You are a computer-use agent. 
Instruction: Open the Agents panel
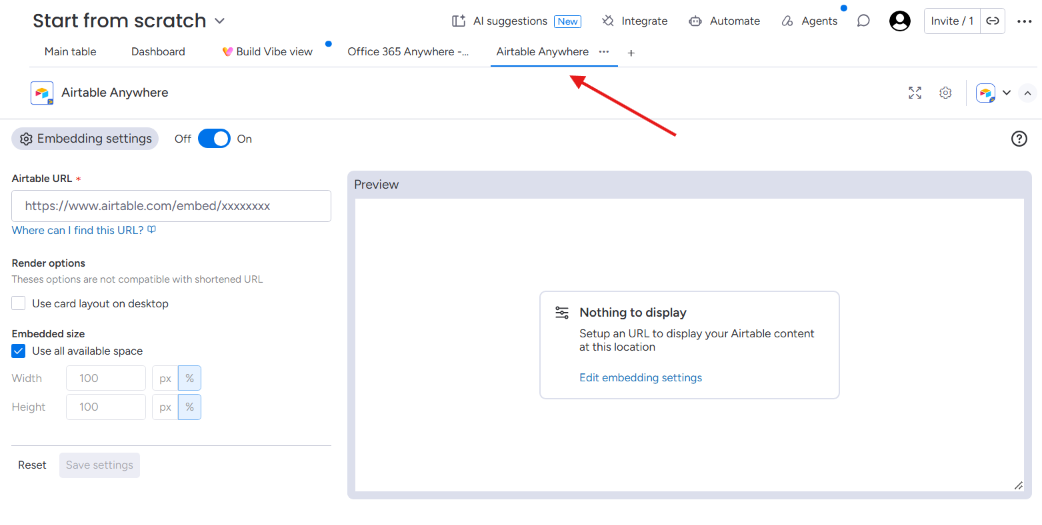809,21
